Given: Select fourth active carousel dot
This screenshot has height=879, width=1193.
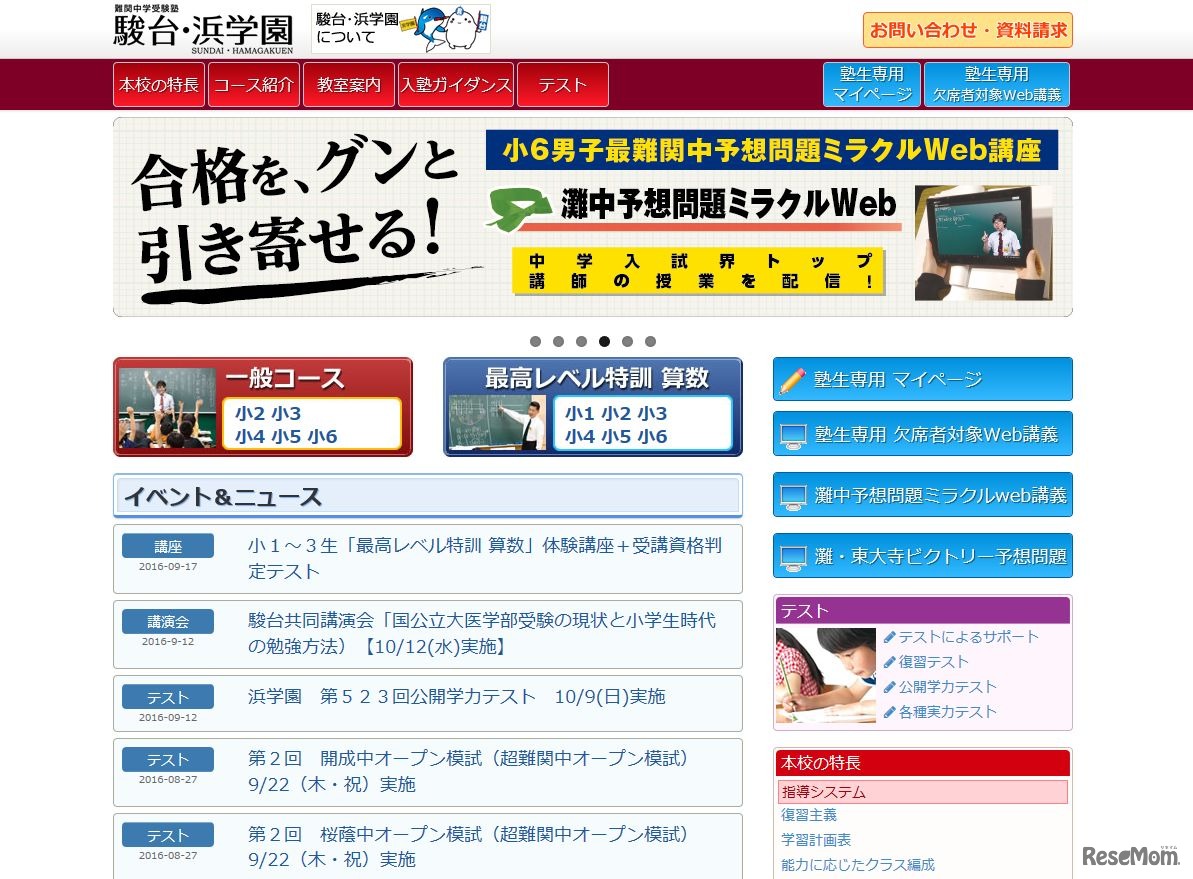Looking at the screenshot, I should tap(604, 341).
